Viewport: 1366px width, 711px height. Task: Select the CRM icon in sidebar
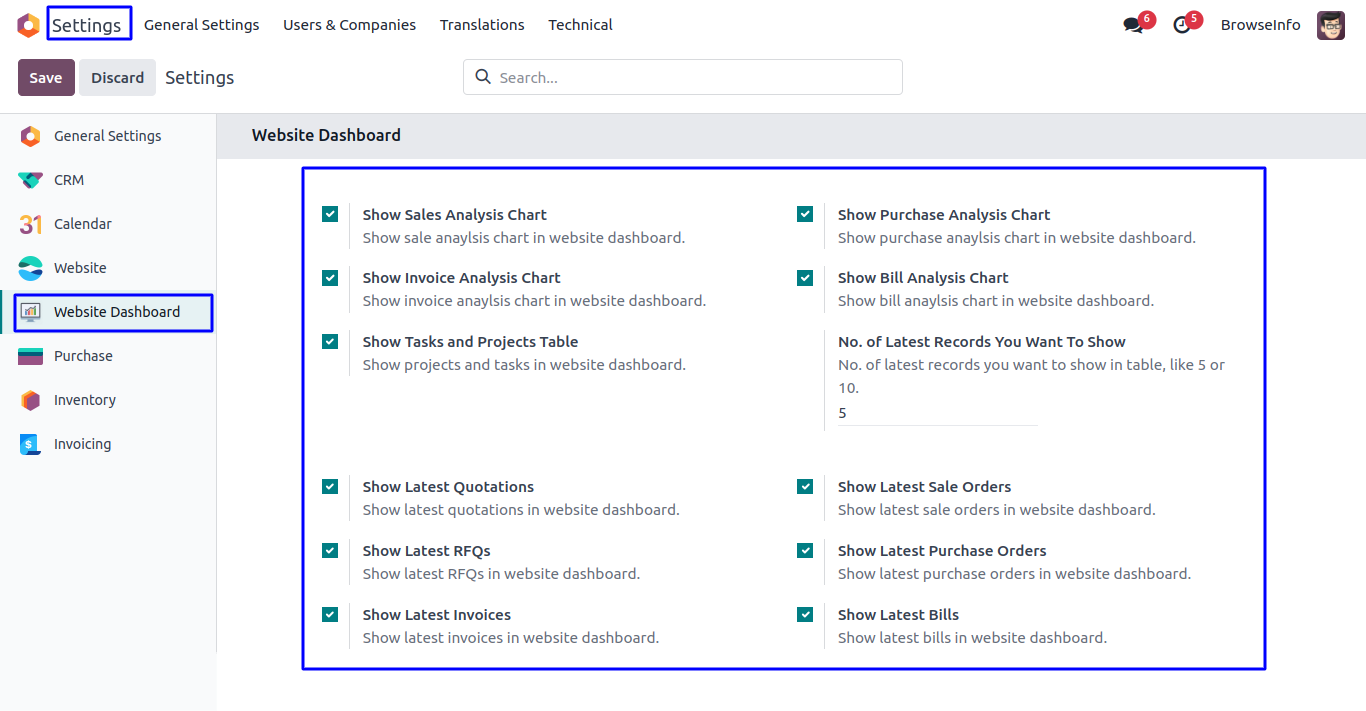(x=30, y=180)
